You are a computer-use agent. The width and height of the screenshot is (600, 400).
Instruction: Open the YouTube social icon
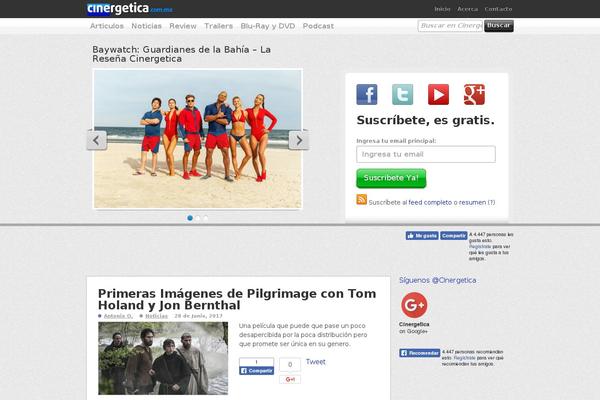click(x=439, y=95)
